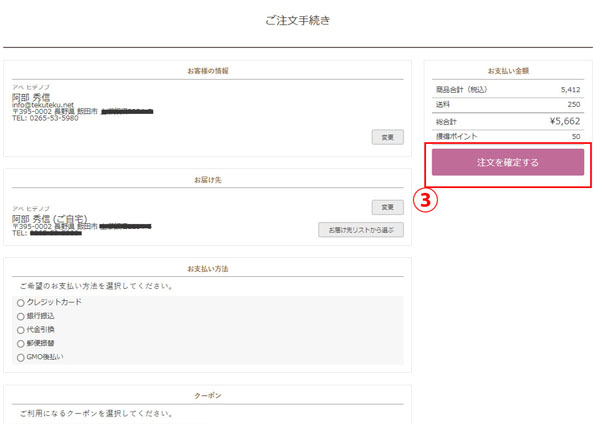Click the 送料 shipping fee row
Screen dimensions: 600x424
pos(507,104)
